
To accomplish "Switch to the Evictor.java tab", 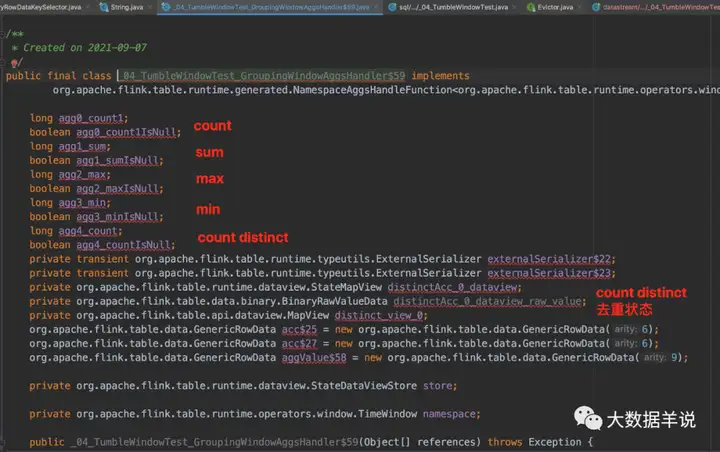I will [555, 7].
